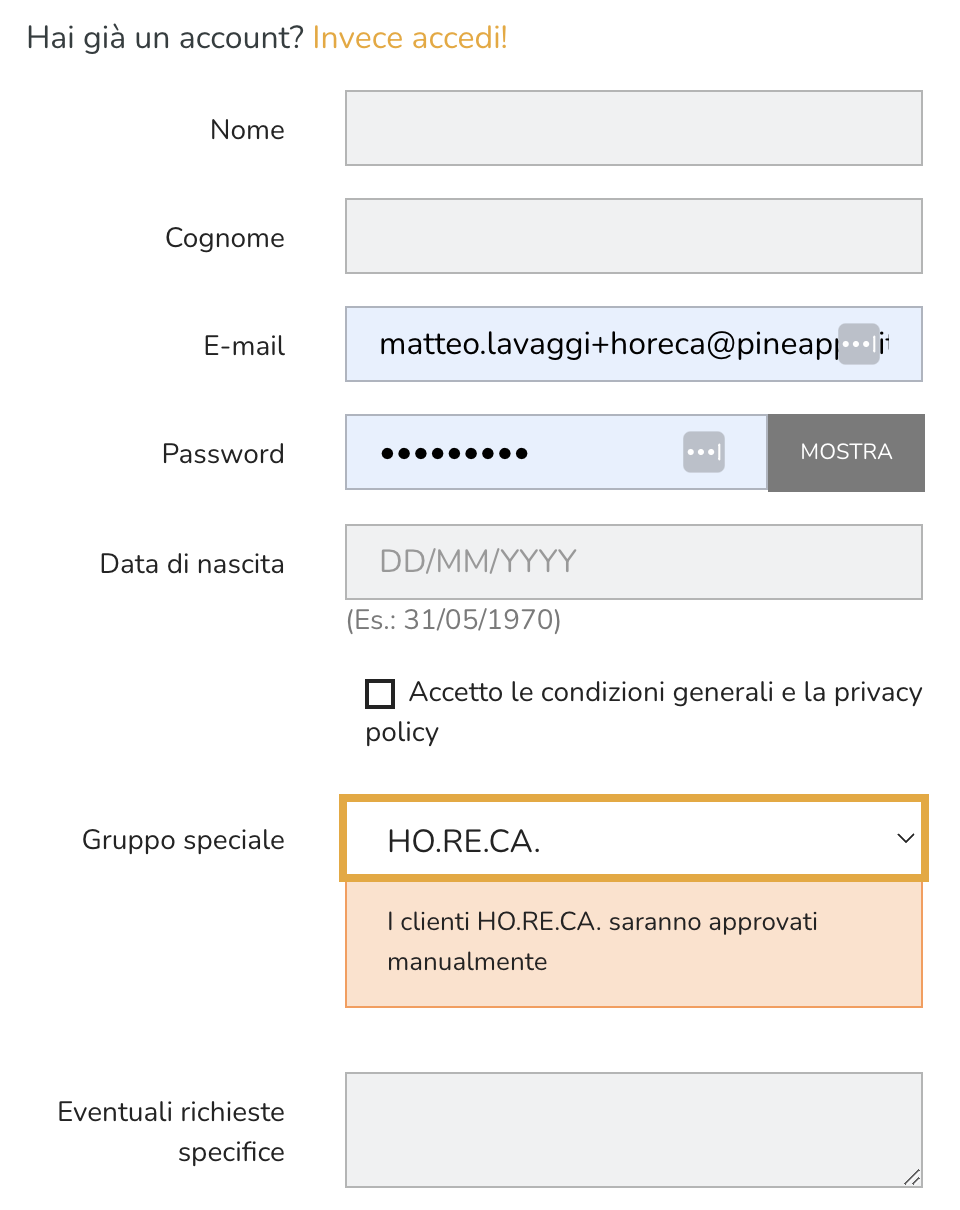Viewport: 960px width, 1210px height.
Task: Click inside the Password field
Action: 556,452
